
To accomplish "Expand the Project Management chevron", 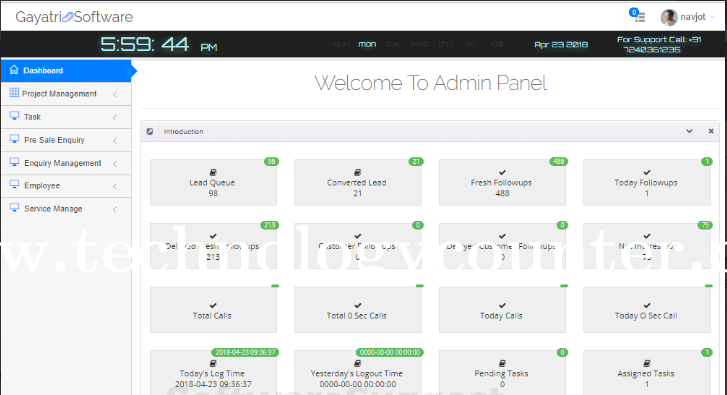I will click(x=115, y=94).
